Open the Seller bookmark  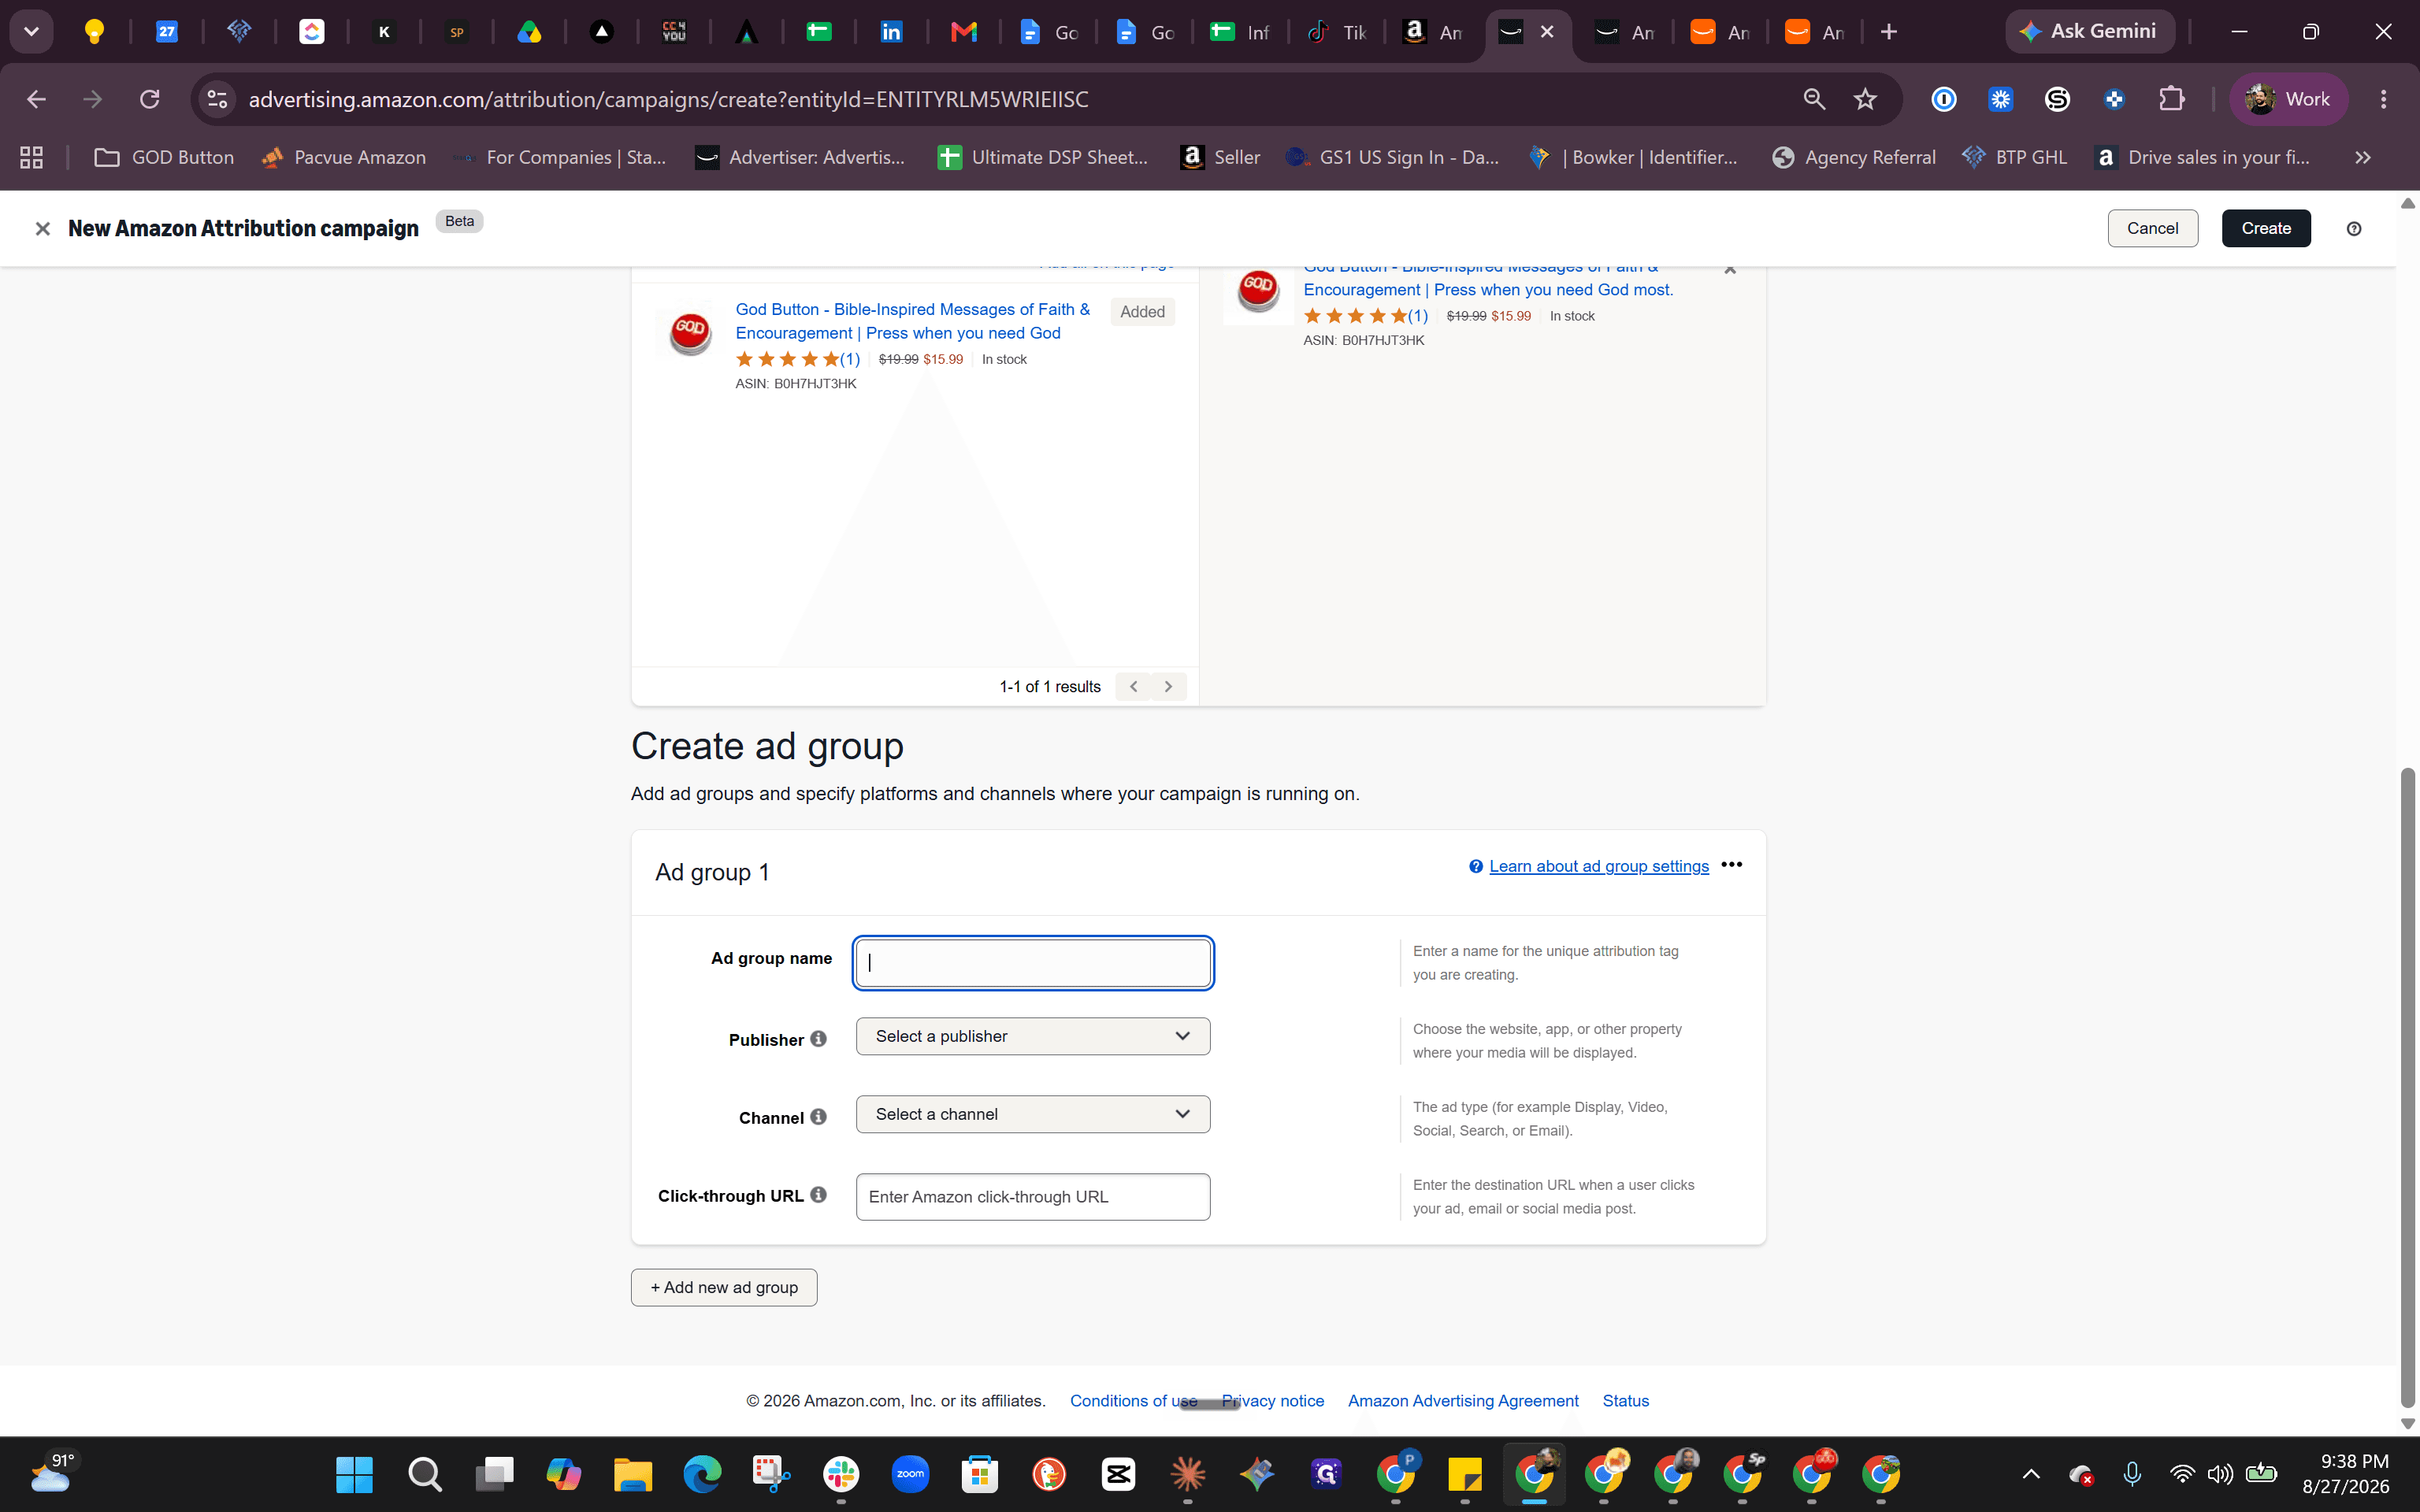[1220, 157]
